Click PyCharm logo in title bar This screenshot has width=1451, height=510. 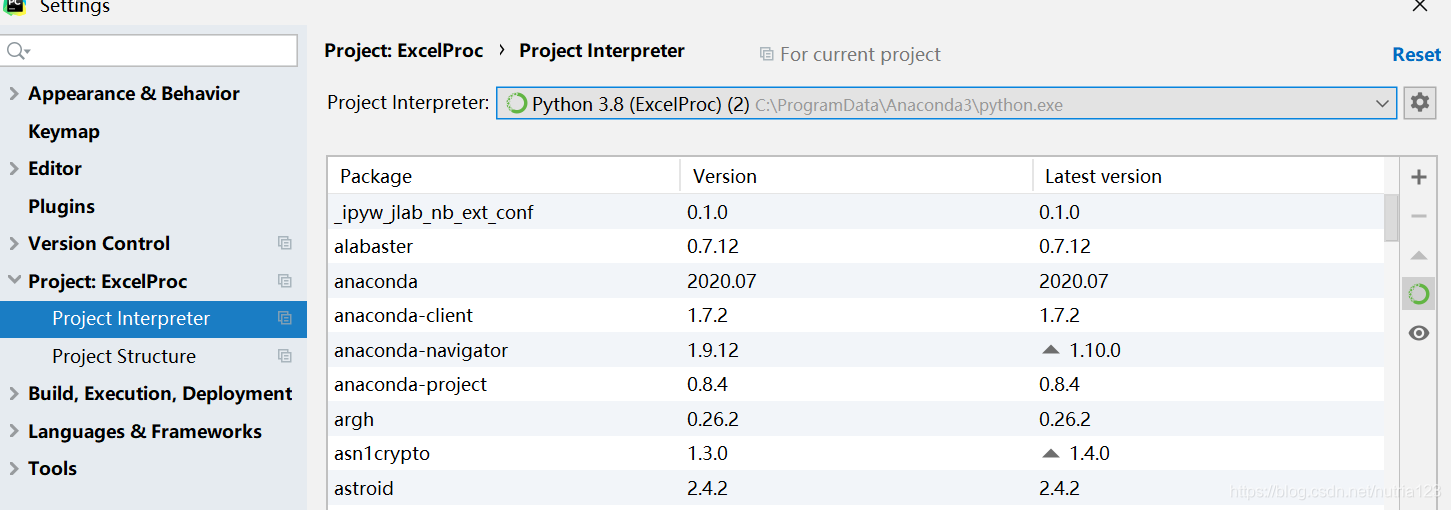coord(14,6)
